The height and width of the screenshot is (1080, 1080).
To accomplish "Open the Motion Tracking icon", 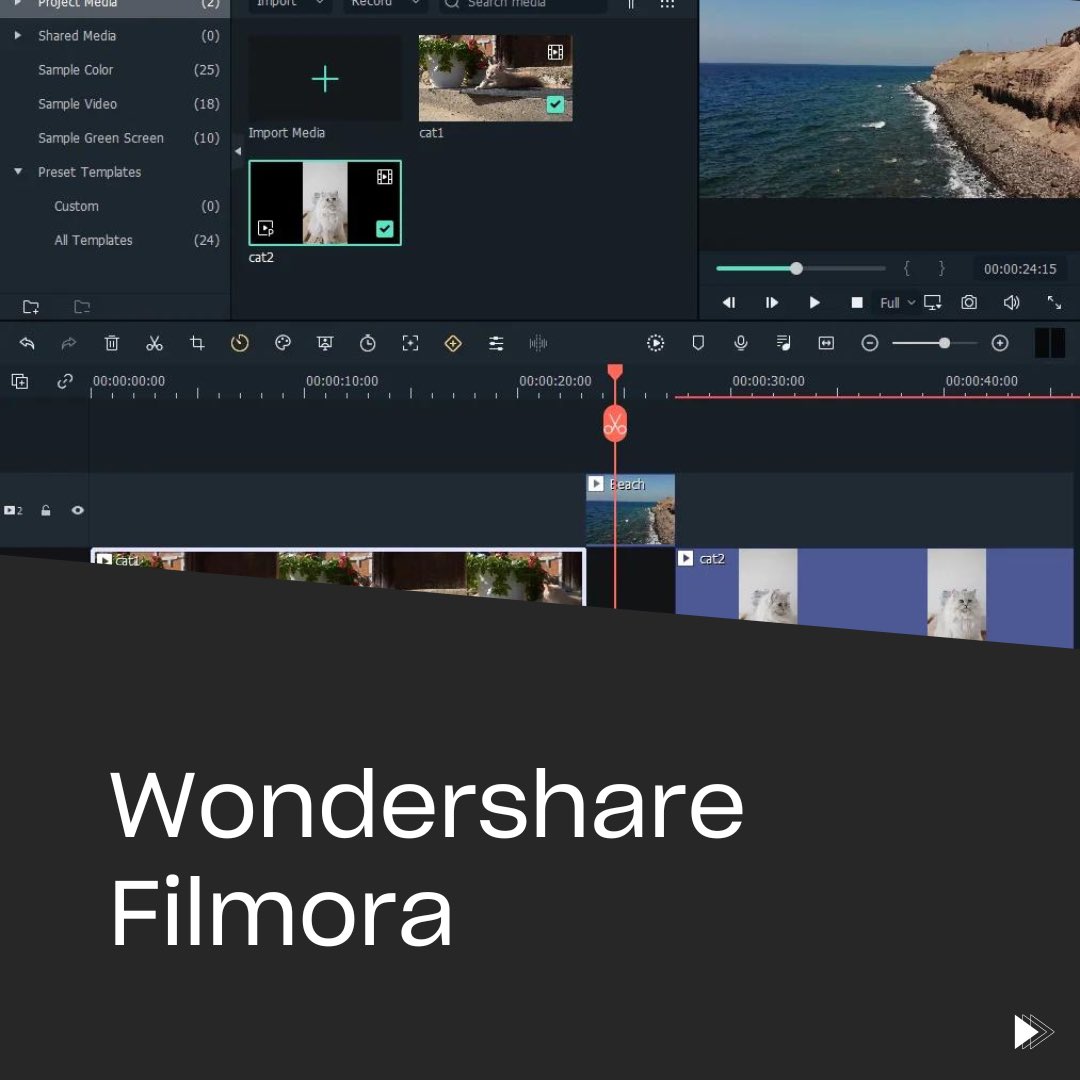I will [x=410, y=343].
